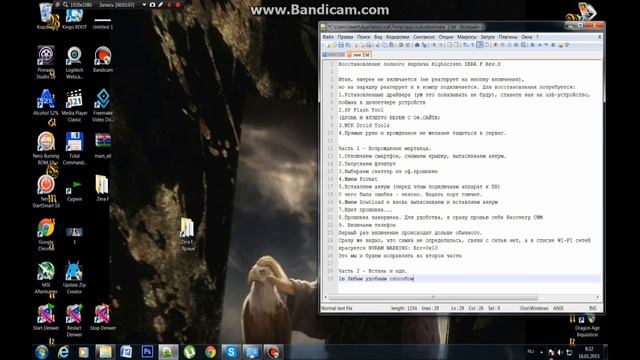640x360 pixels.
Task: Open Total Commander desktop shortcut
Action: [74, 148]
